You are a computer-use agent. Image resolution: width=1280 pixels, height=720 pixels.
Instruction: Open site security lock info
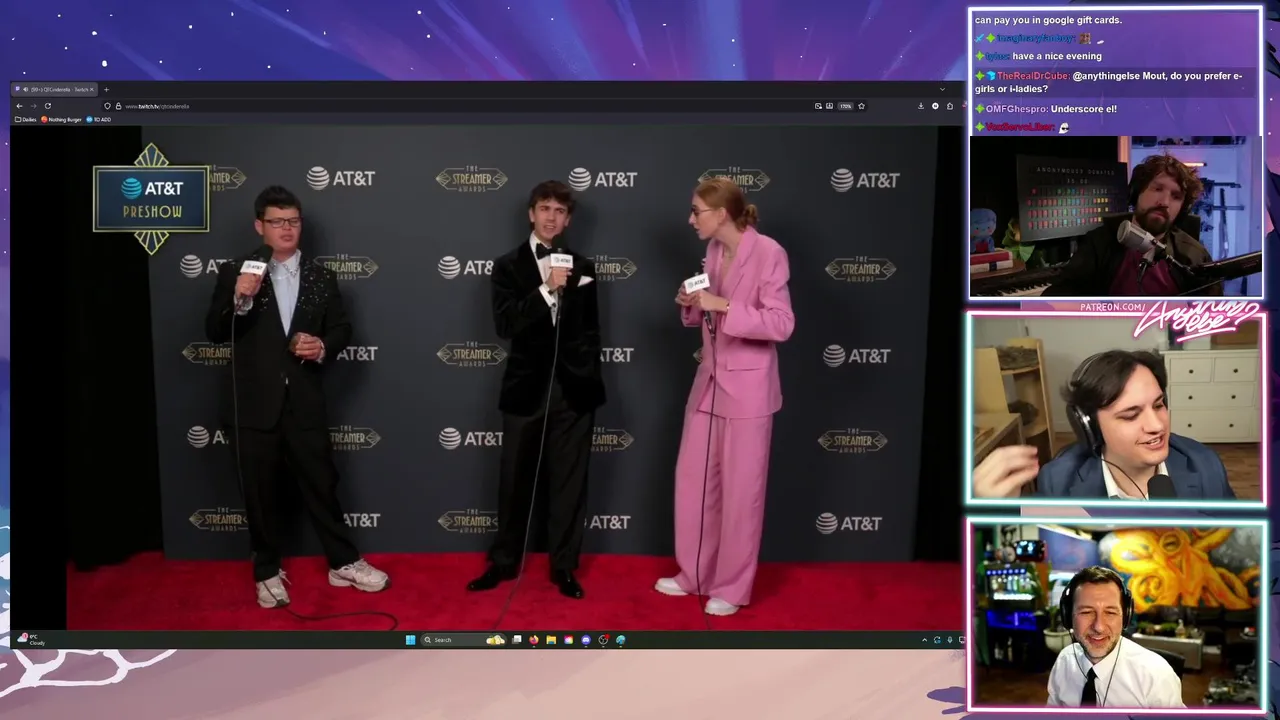[118, 106]
